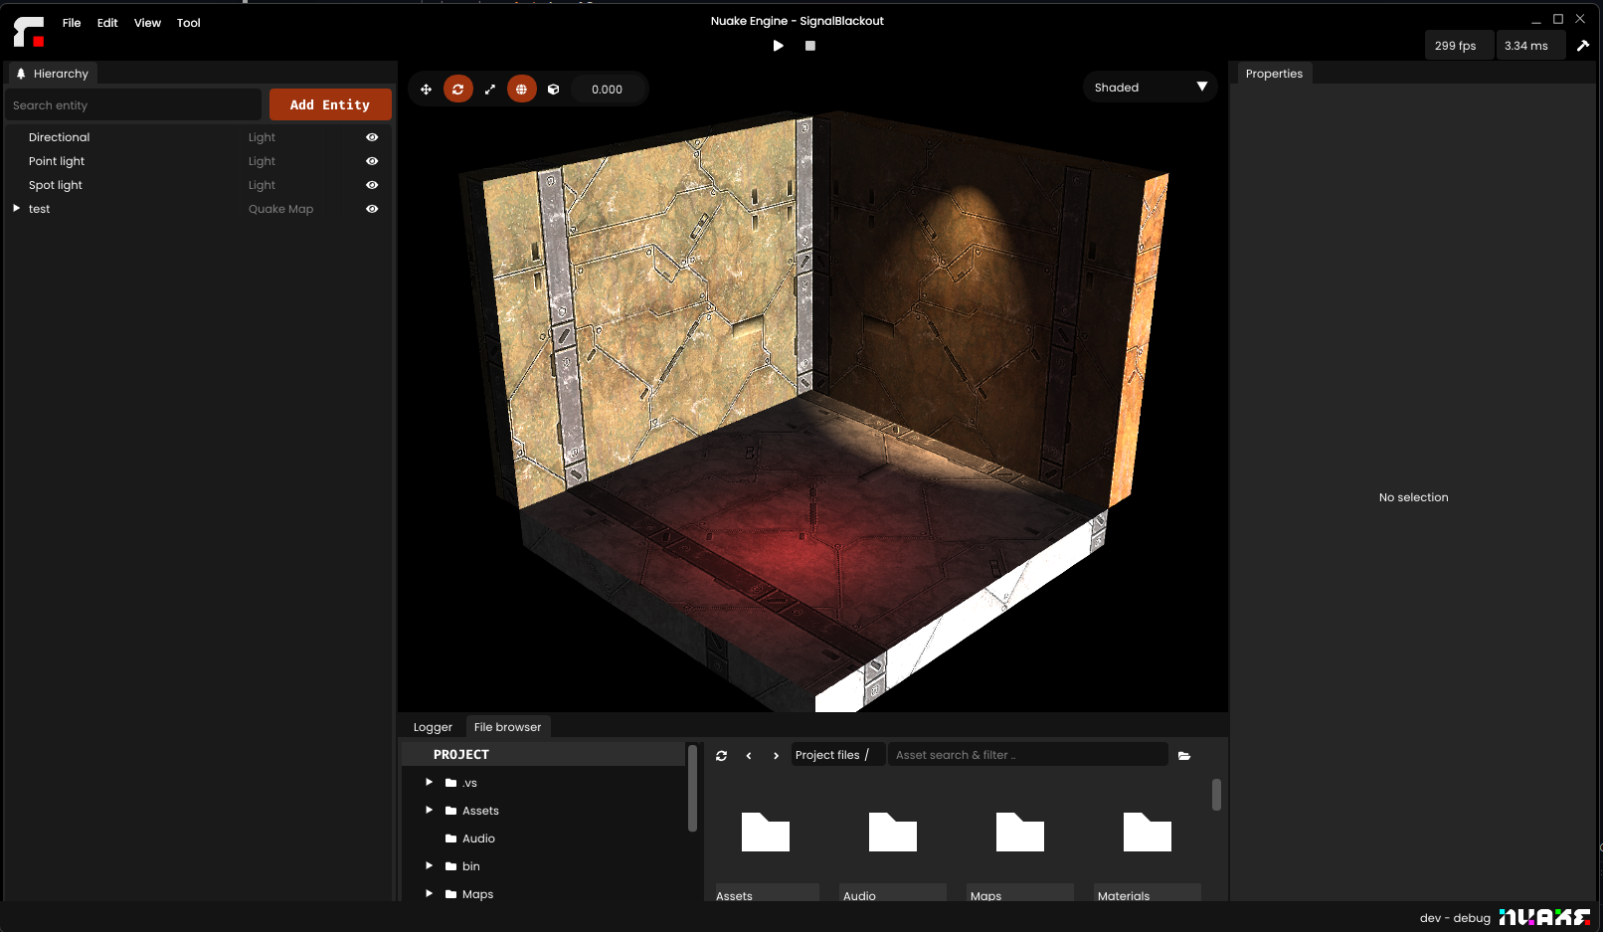
Task: Expand the Maps folder node
Action: point(429,893)
